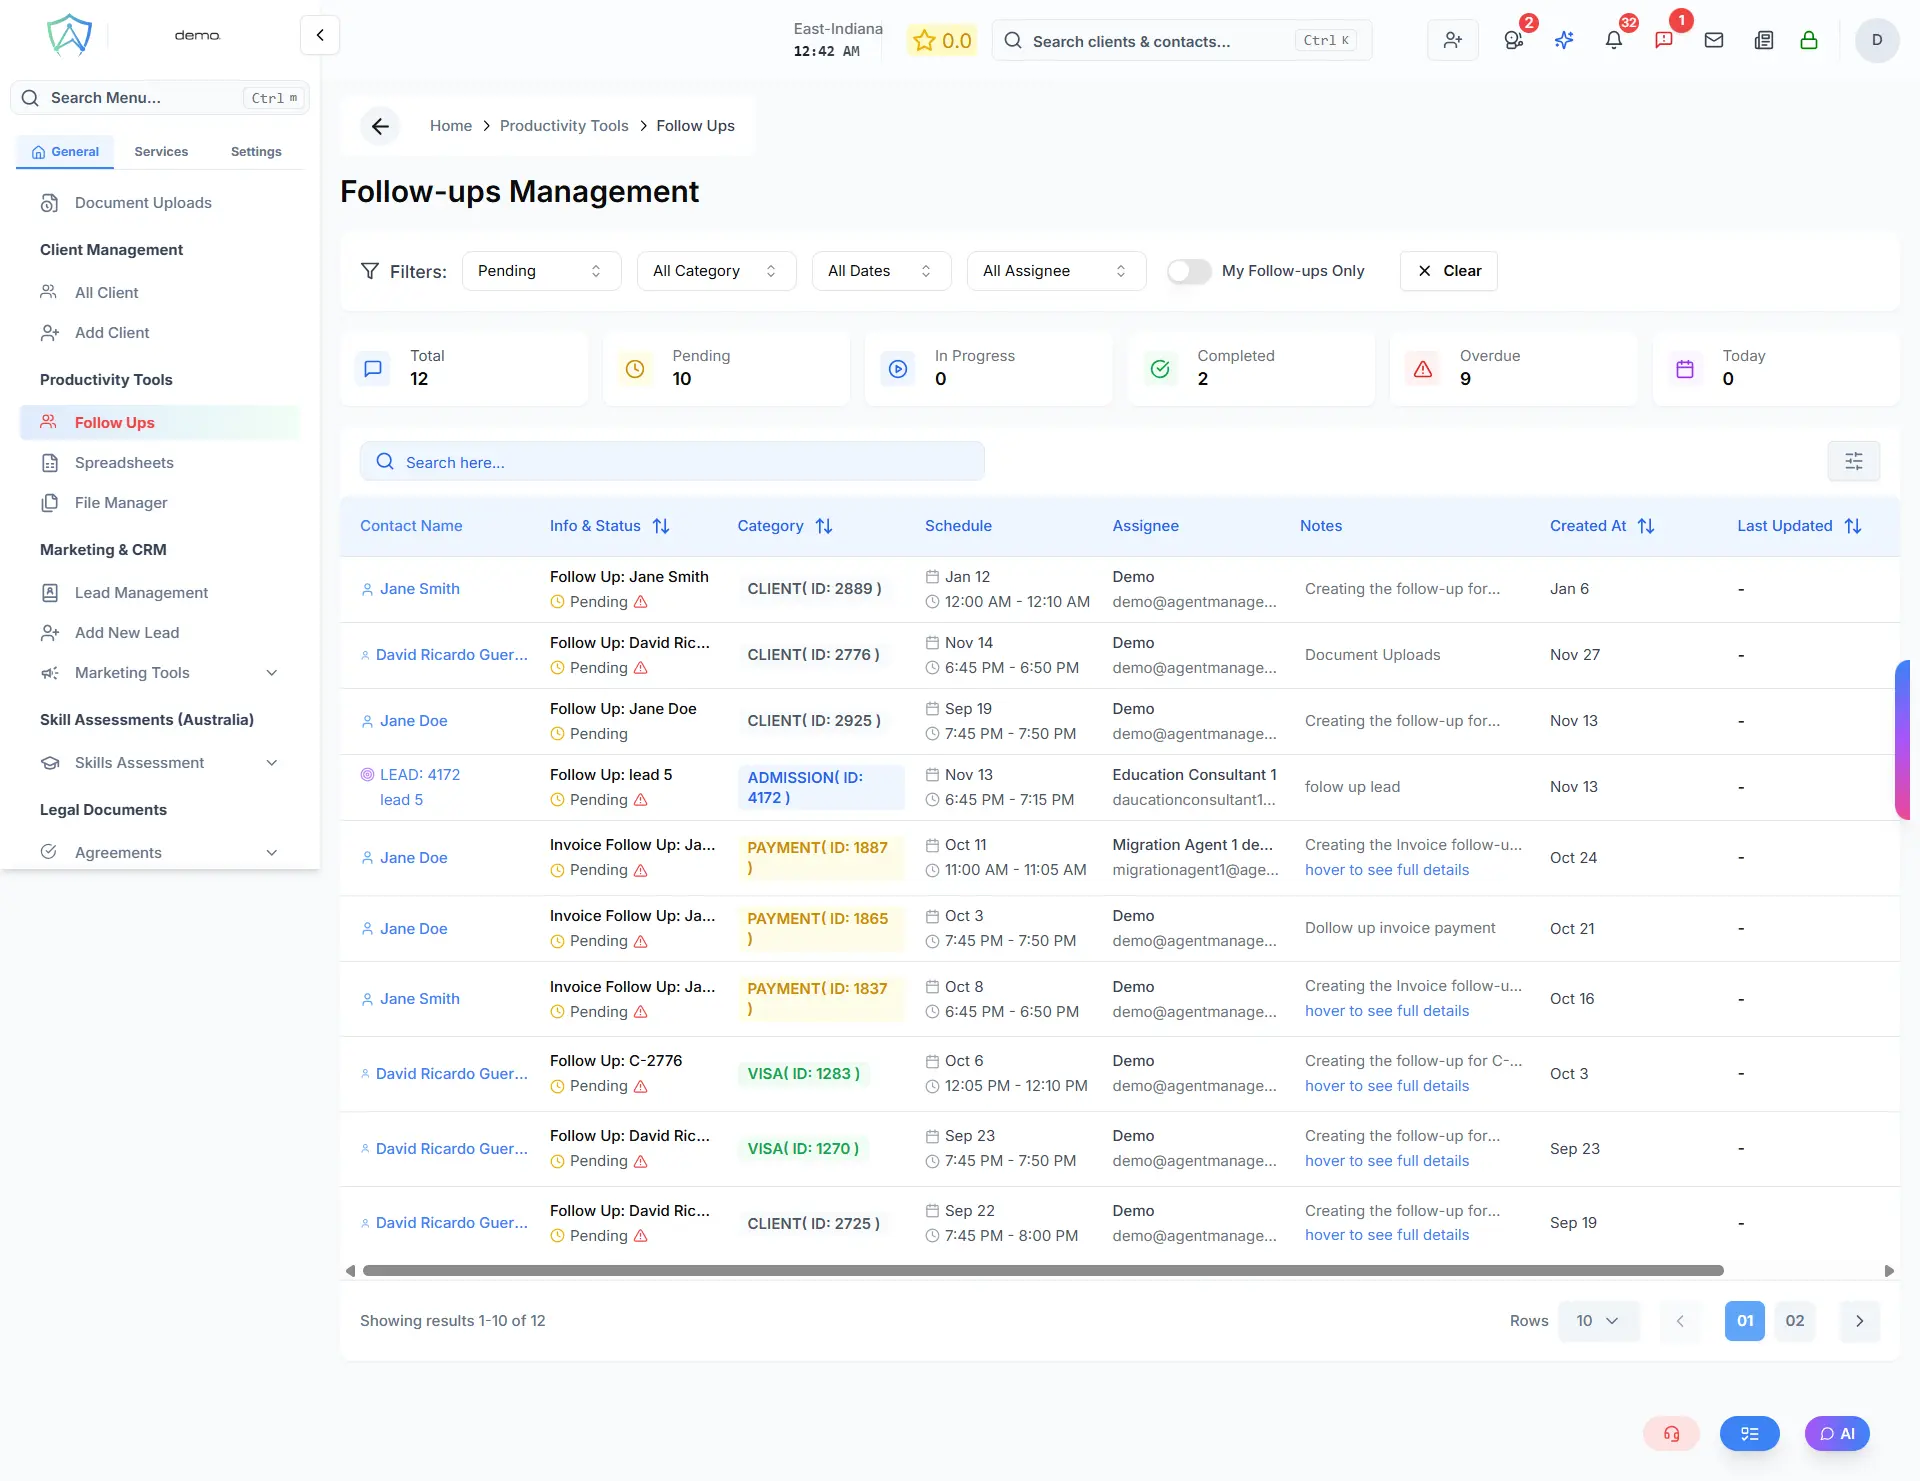This screenshot has width=1920, height=1481.
Task: Open the mail envelope icon
Action: (1714, 41)
